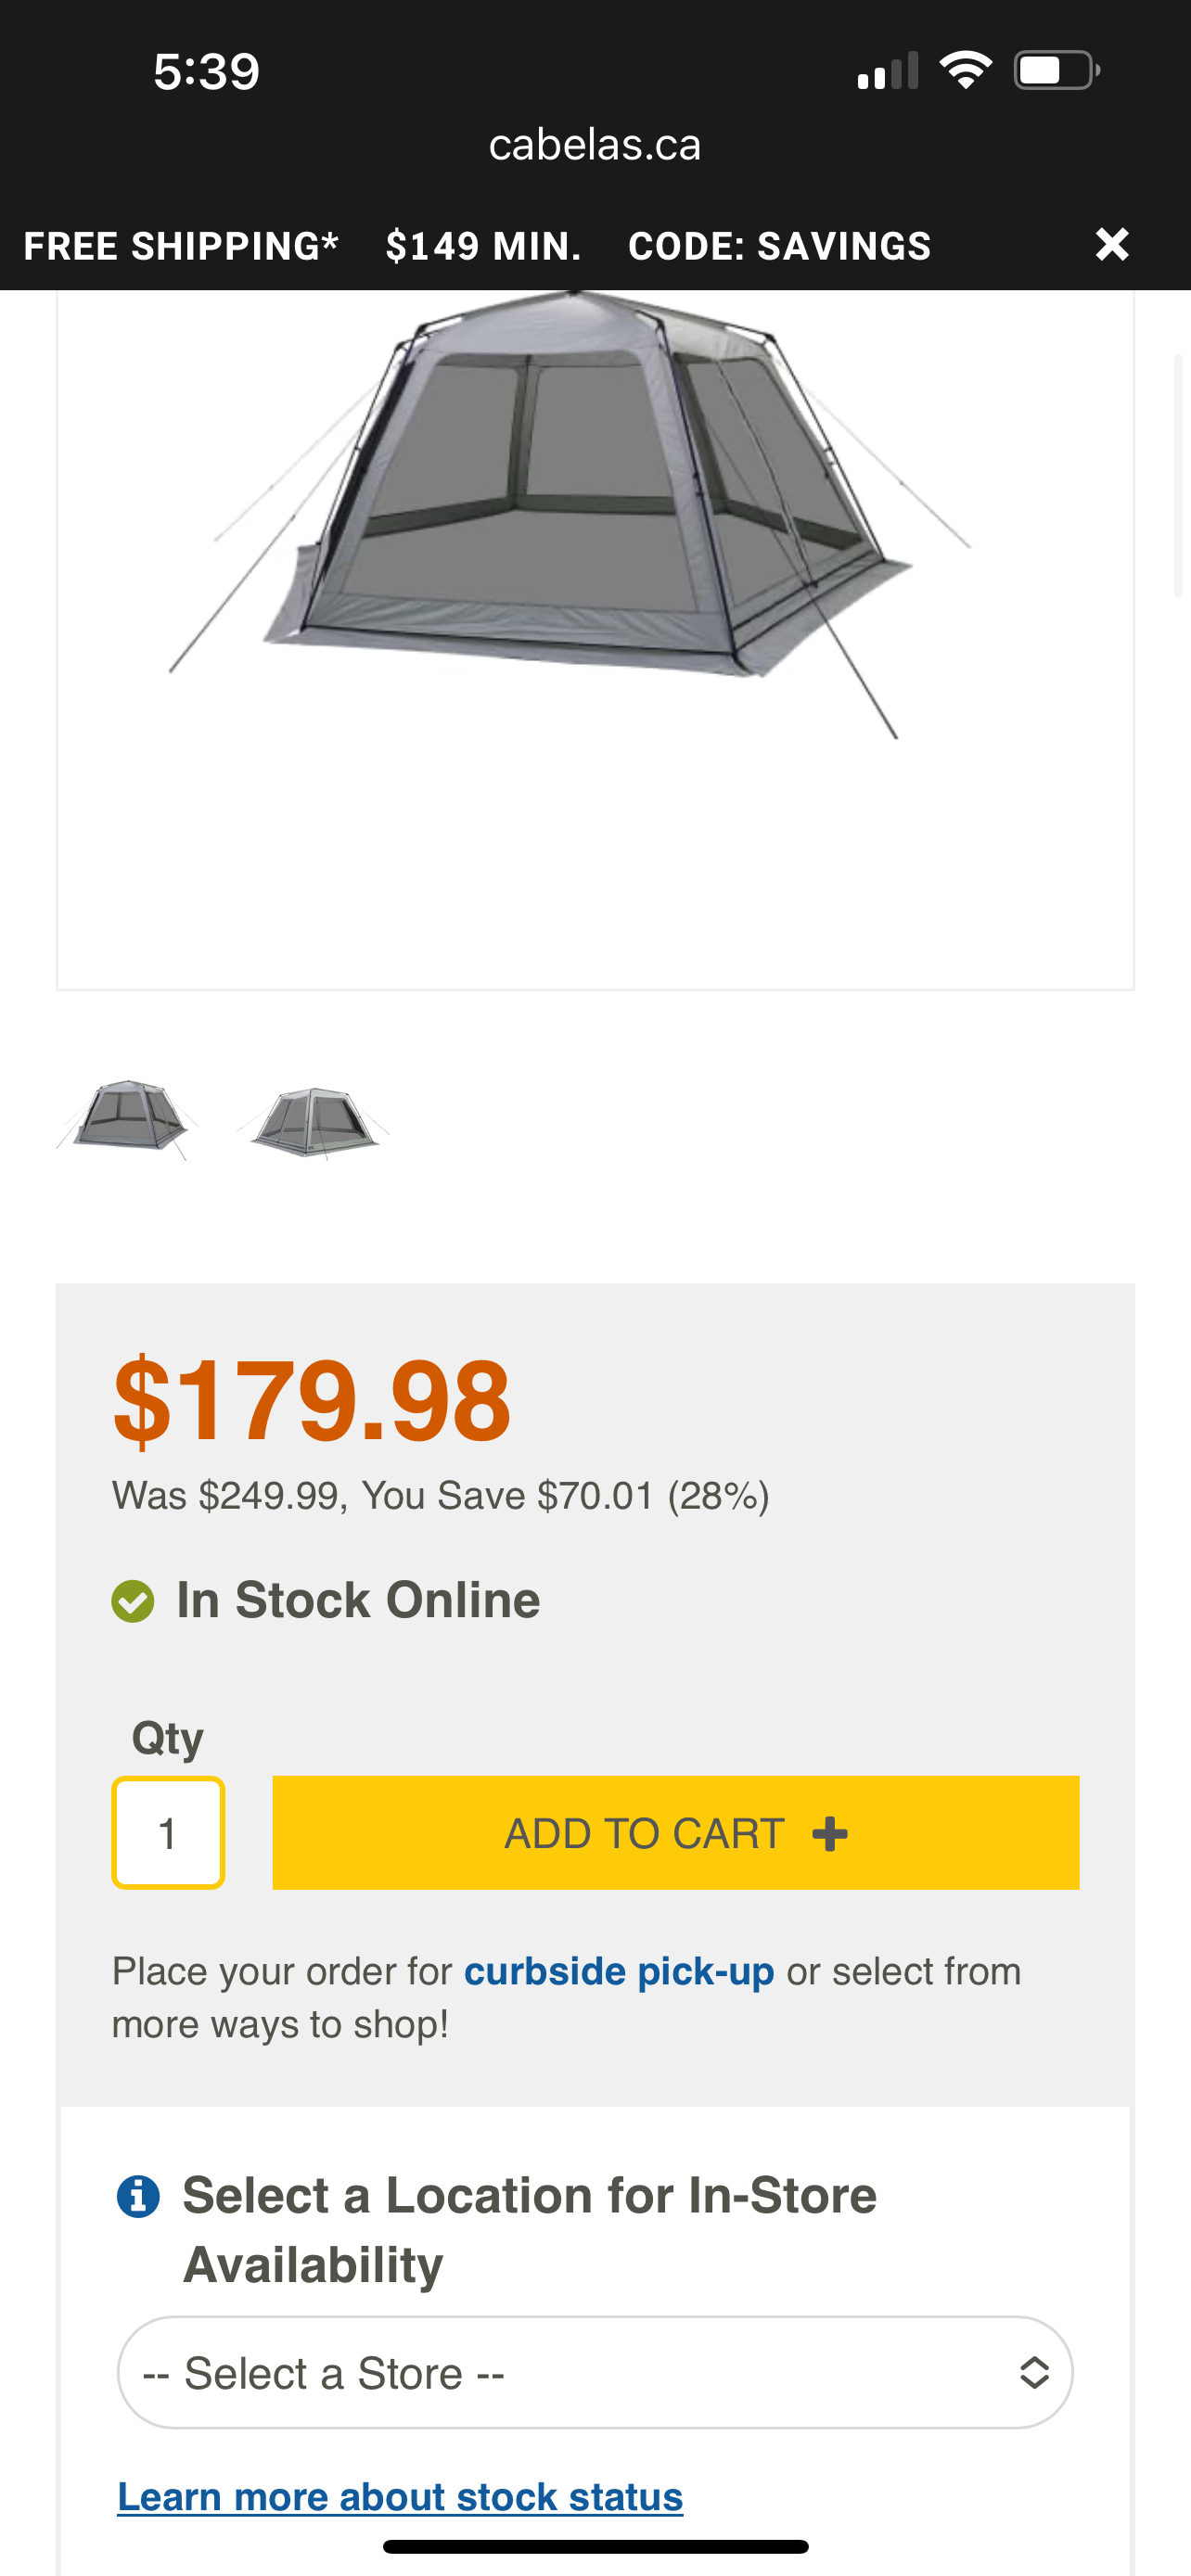Open the Select a Store dropdown
This screenshot has width=1191, height=2576.
pos(594,2373)
